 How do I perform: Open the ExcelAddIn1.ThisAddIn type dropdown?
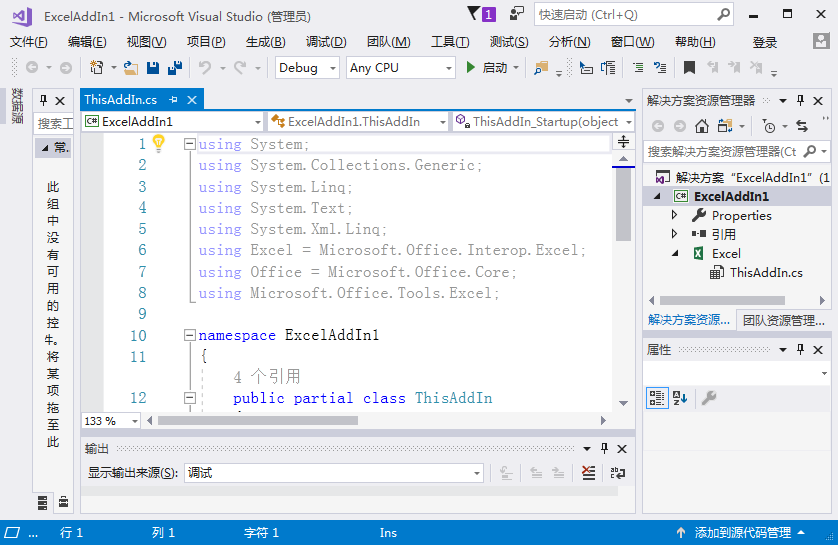358,122
